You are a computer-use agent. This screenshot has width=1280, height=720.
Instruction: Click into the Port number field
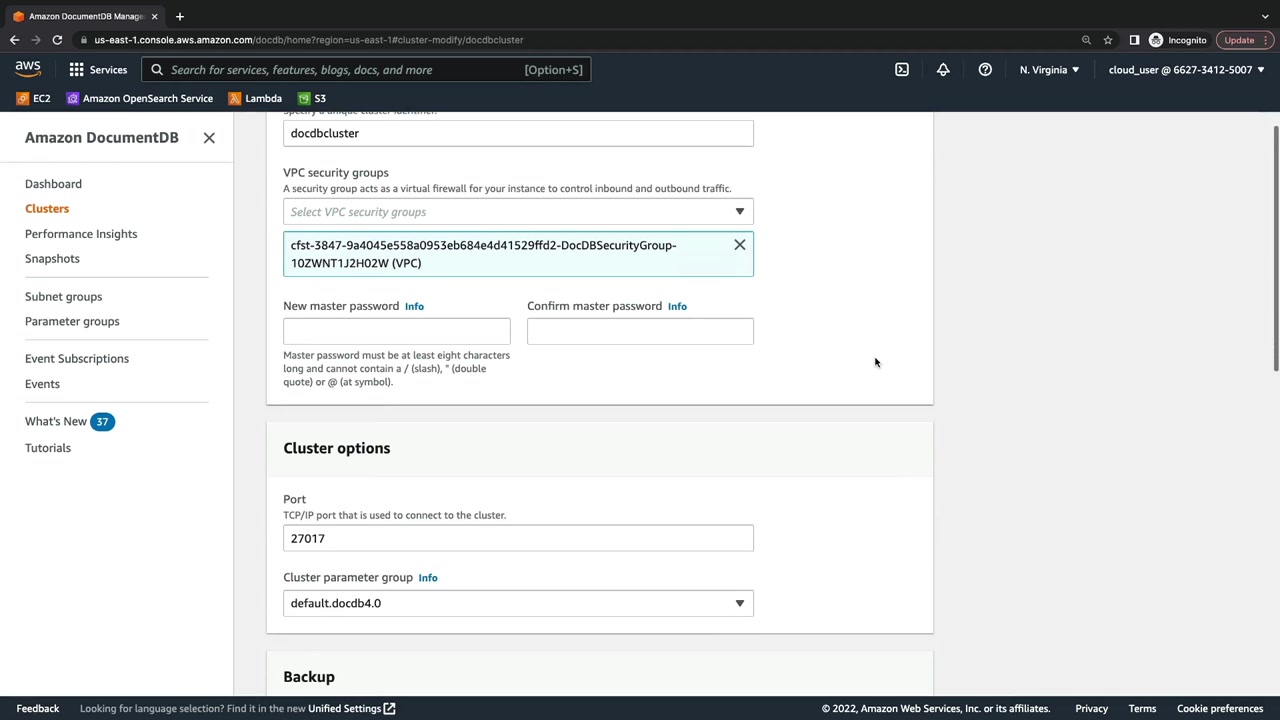518,538
